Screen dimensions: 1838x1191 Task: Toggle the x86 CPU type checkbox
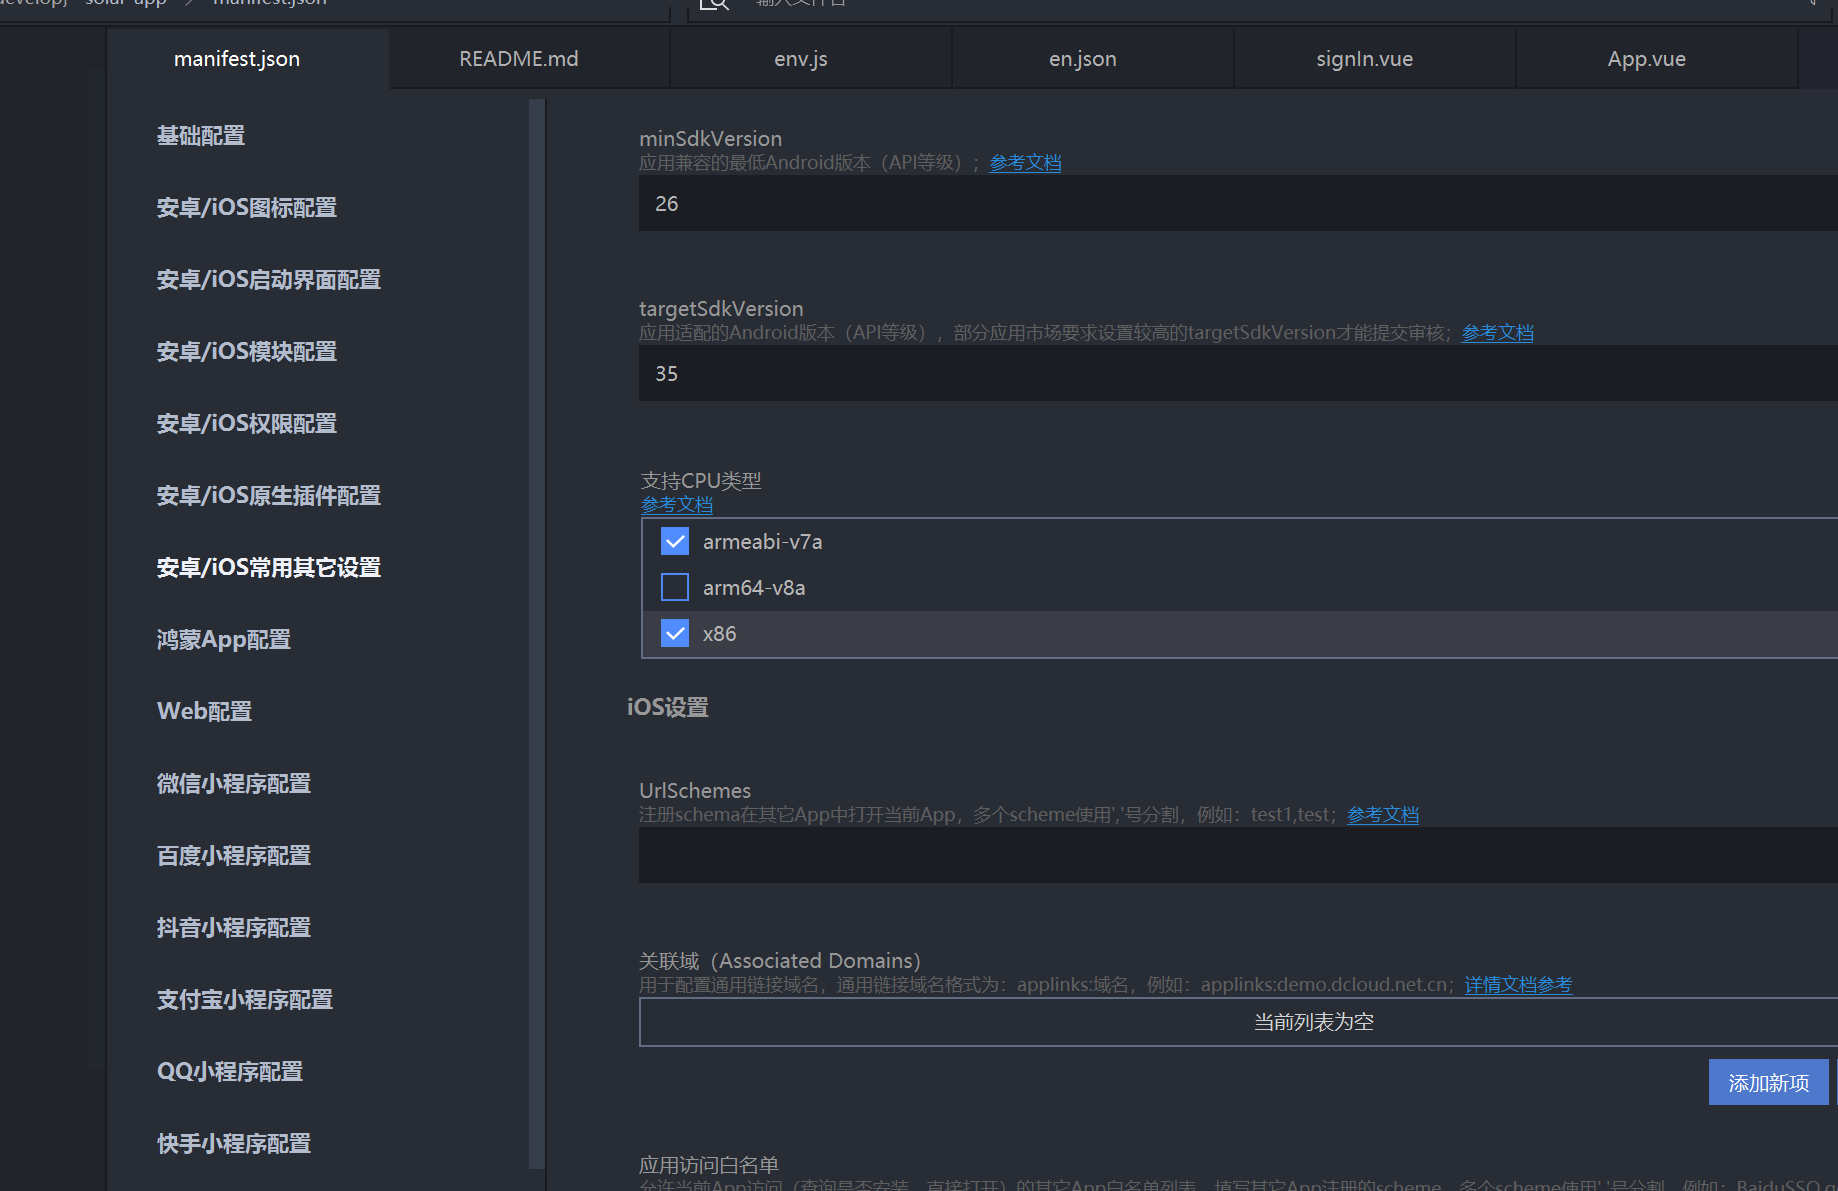[675, 633]
